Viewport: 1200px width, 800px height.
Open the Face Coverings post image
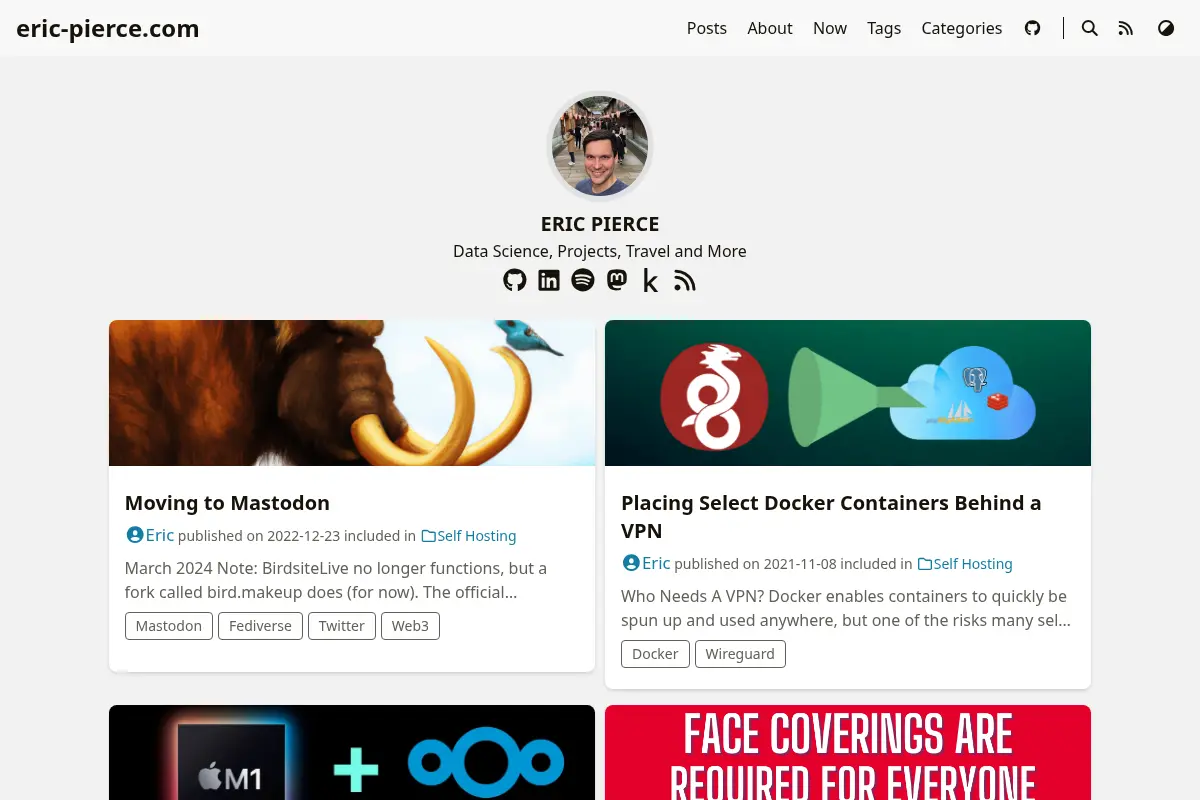click(848, 753)
